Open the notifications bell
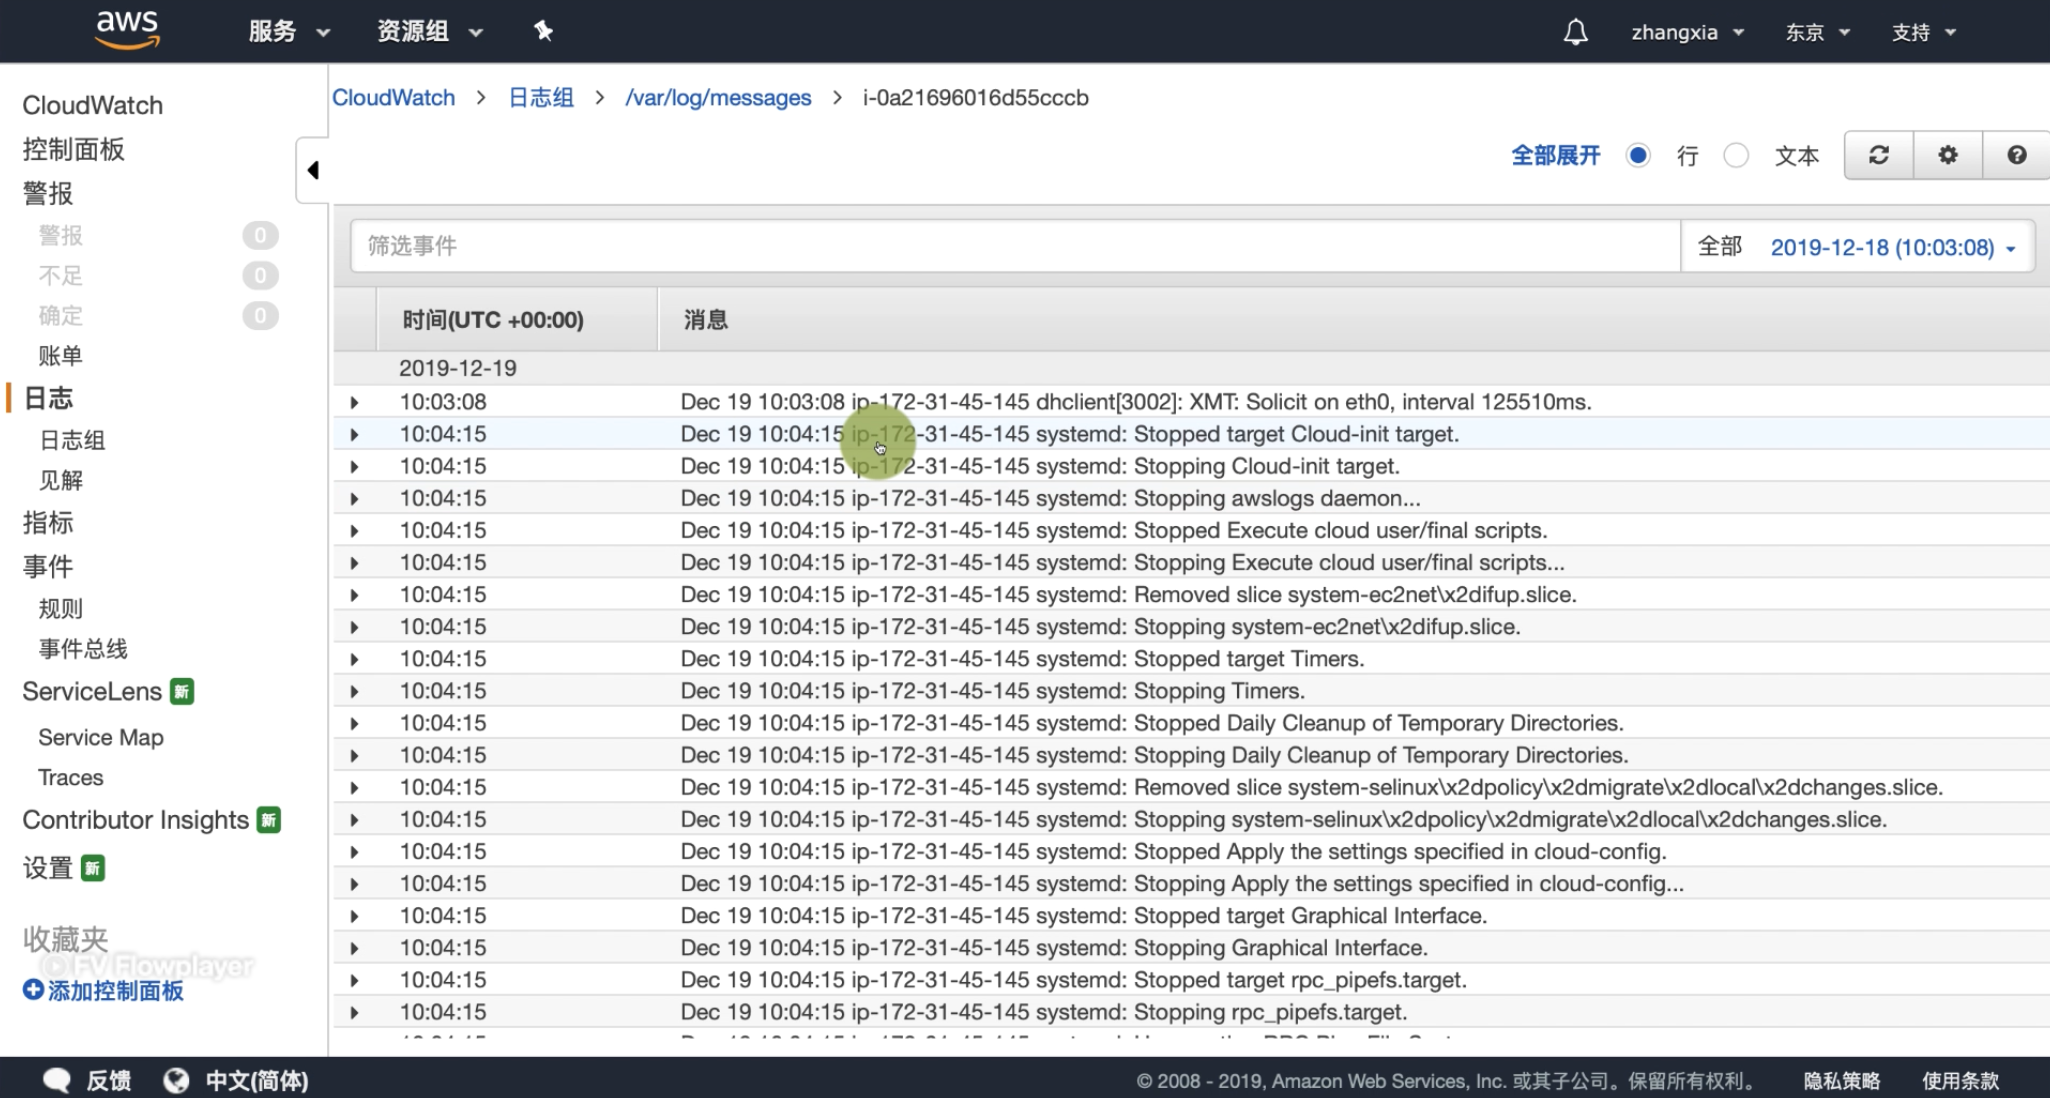The image size is (2050, 1098). coord(1575,32)
